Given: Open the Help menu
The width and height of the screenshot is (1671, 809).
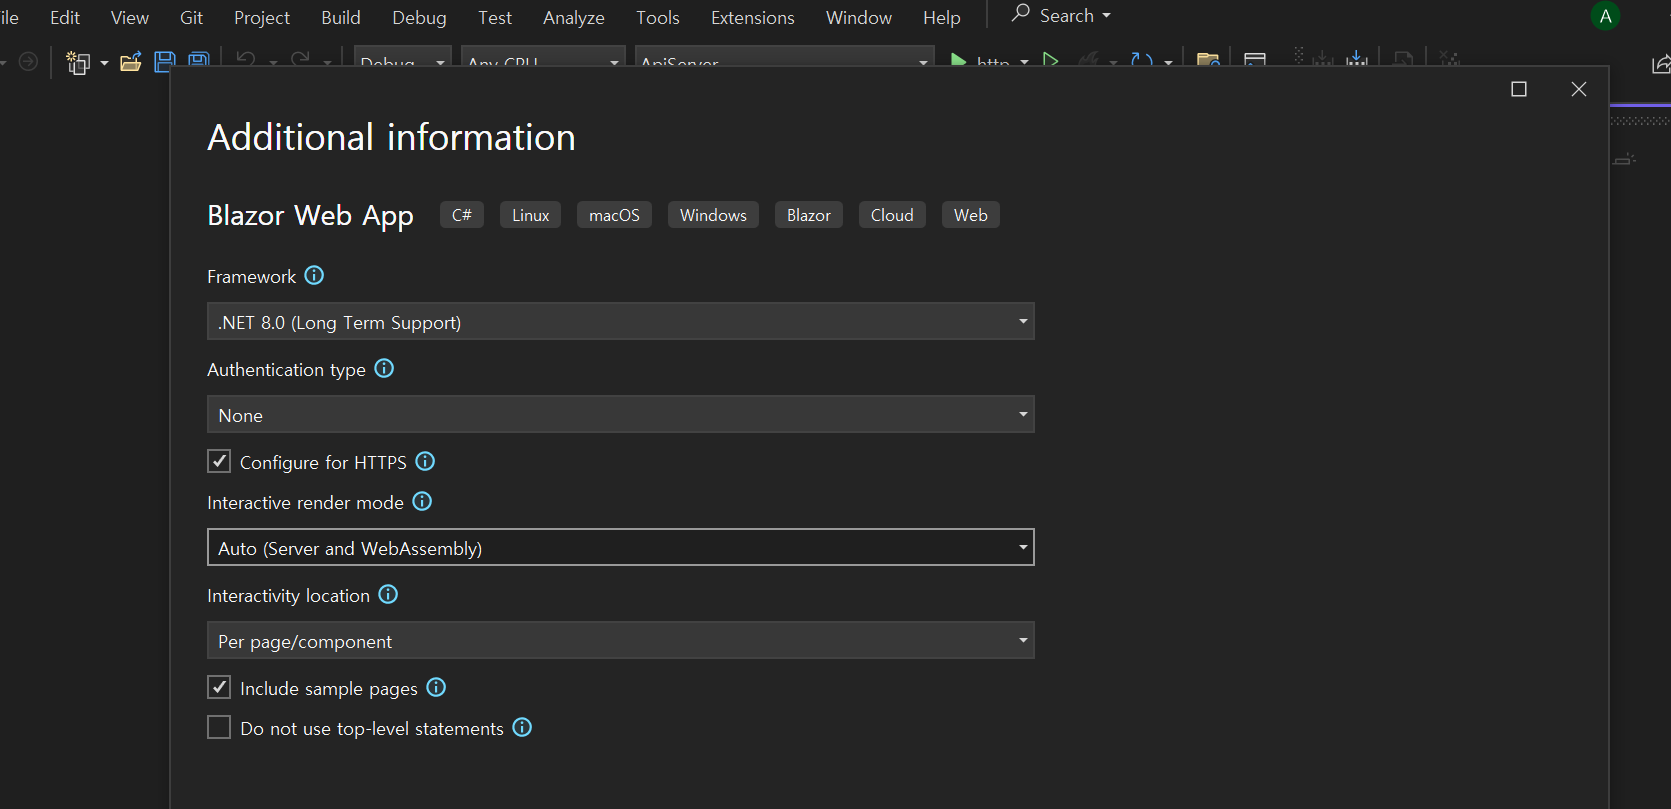Looking at the screenshot, I should coord(942,18).
